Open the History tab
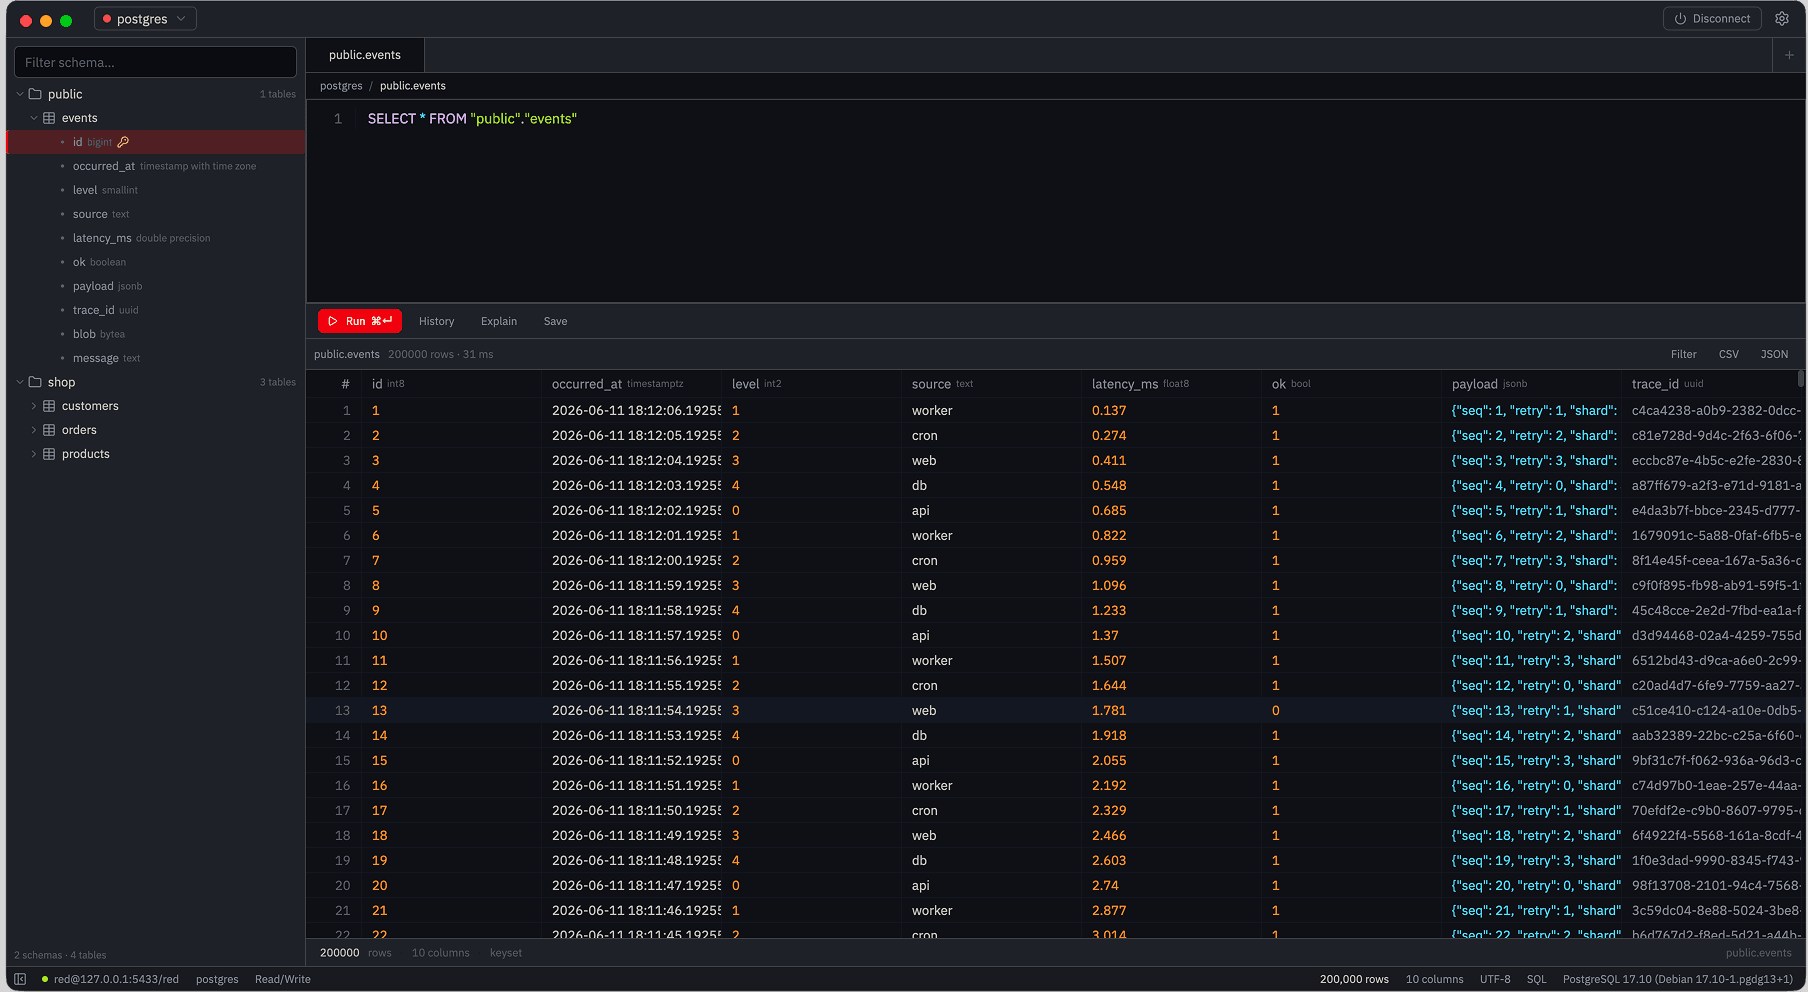 [x=436, y=321]
